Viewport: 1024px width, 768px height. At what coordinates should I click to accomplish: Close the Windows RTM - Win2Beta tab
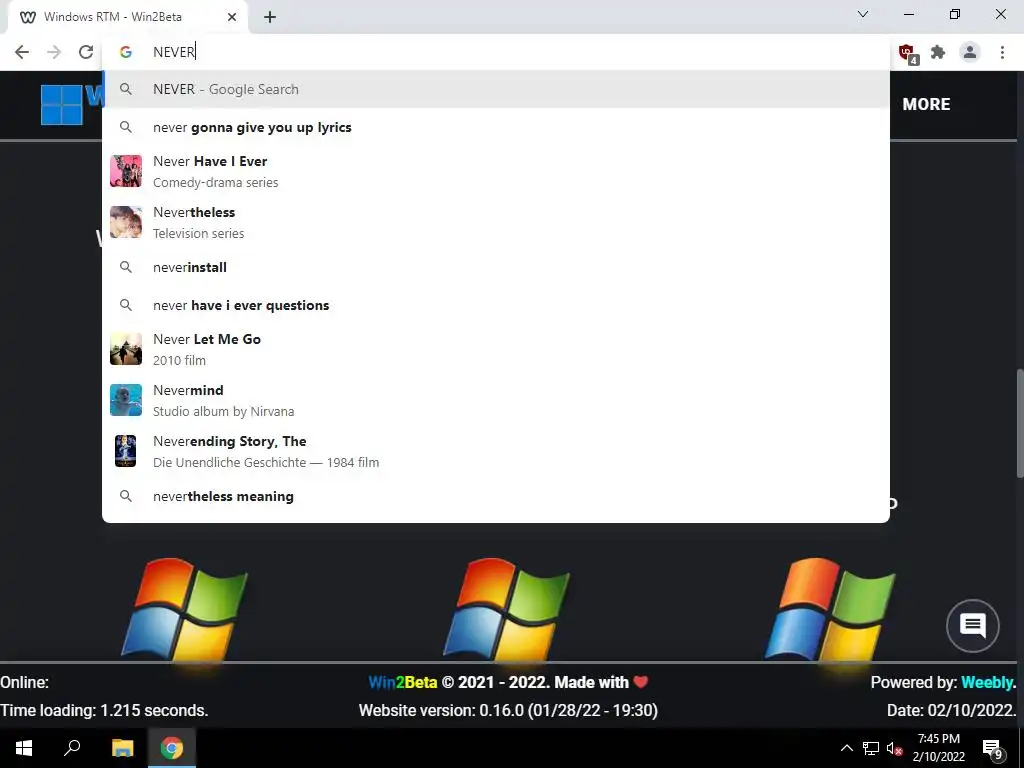[232, 17]
